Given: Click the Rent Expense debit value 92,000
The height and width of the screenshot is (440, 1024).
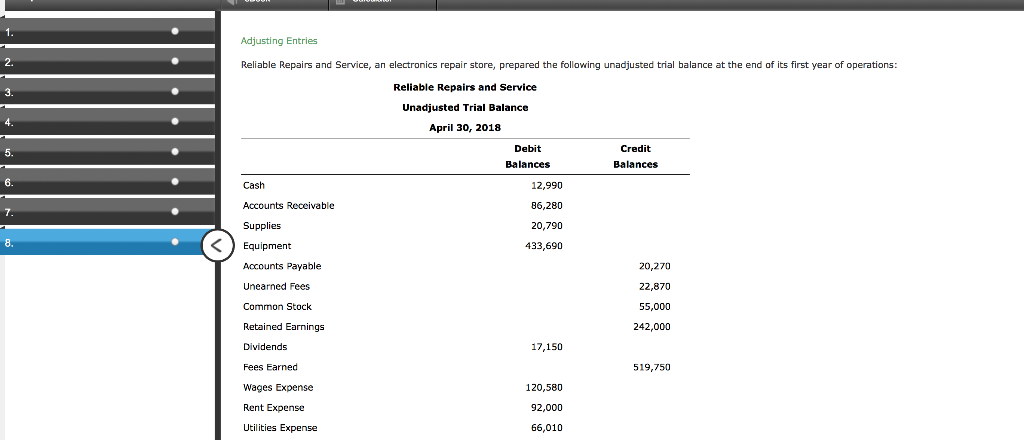Looking at the screenshot, I should tap(547, 408).
